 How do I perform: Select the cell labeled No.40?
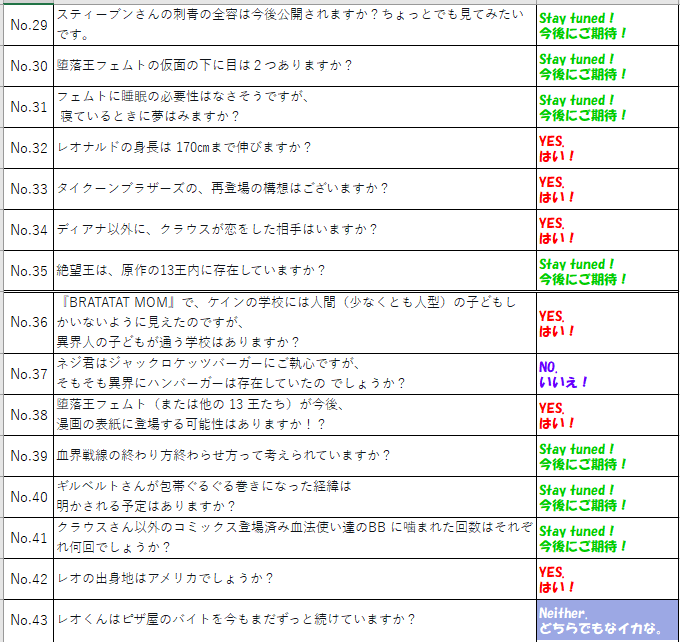29,497
